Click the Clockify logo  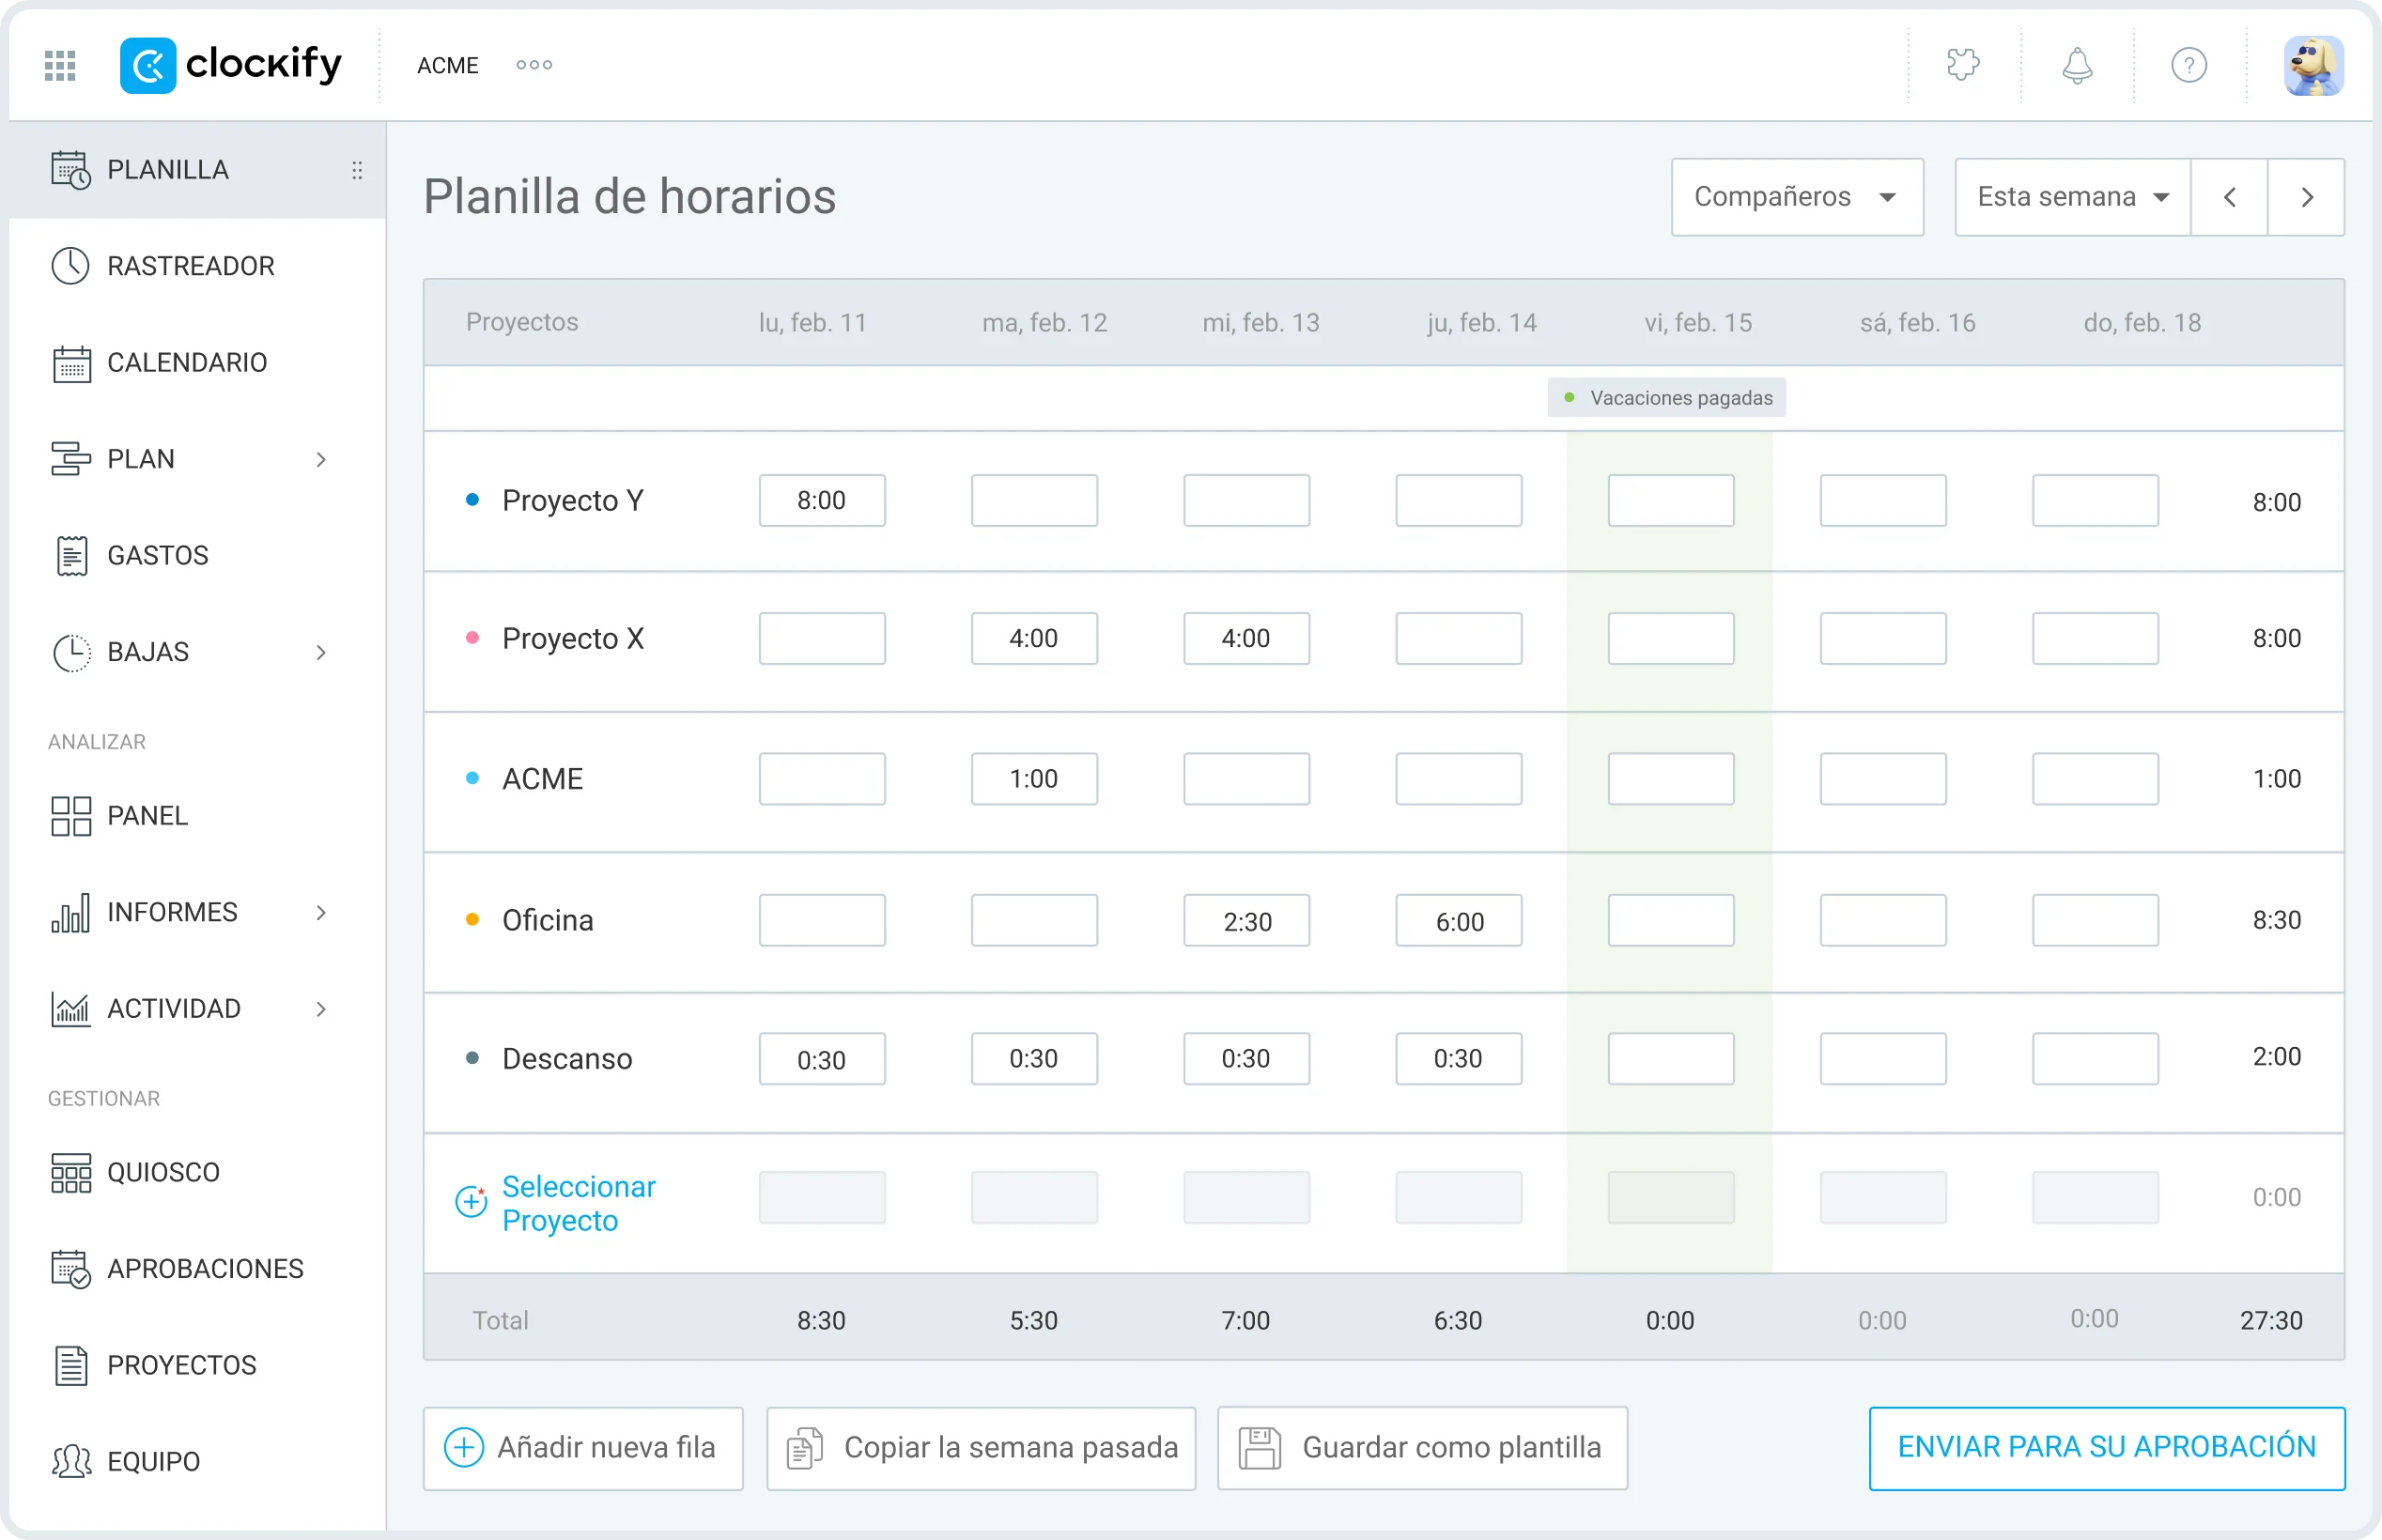coord(230,64)
